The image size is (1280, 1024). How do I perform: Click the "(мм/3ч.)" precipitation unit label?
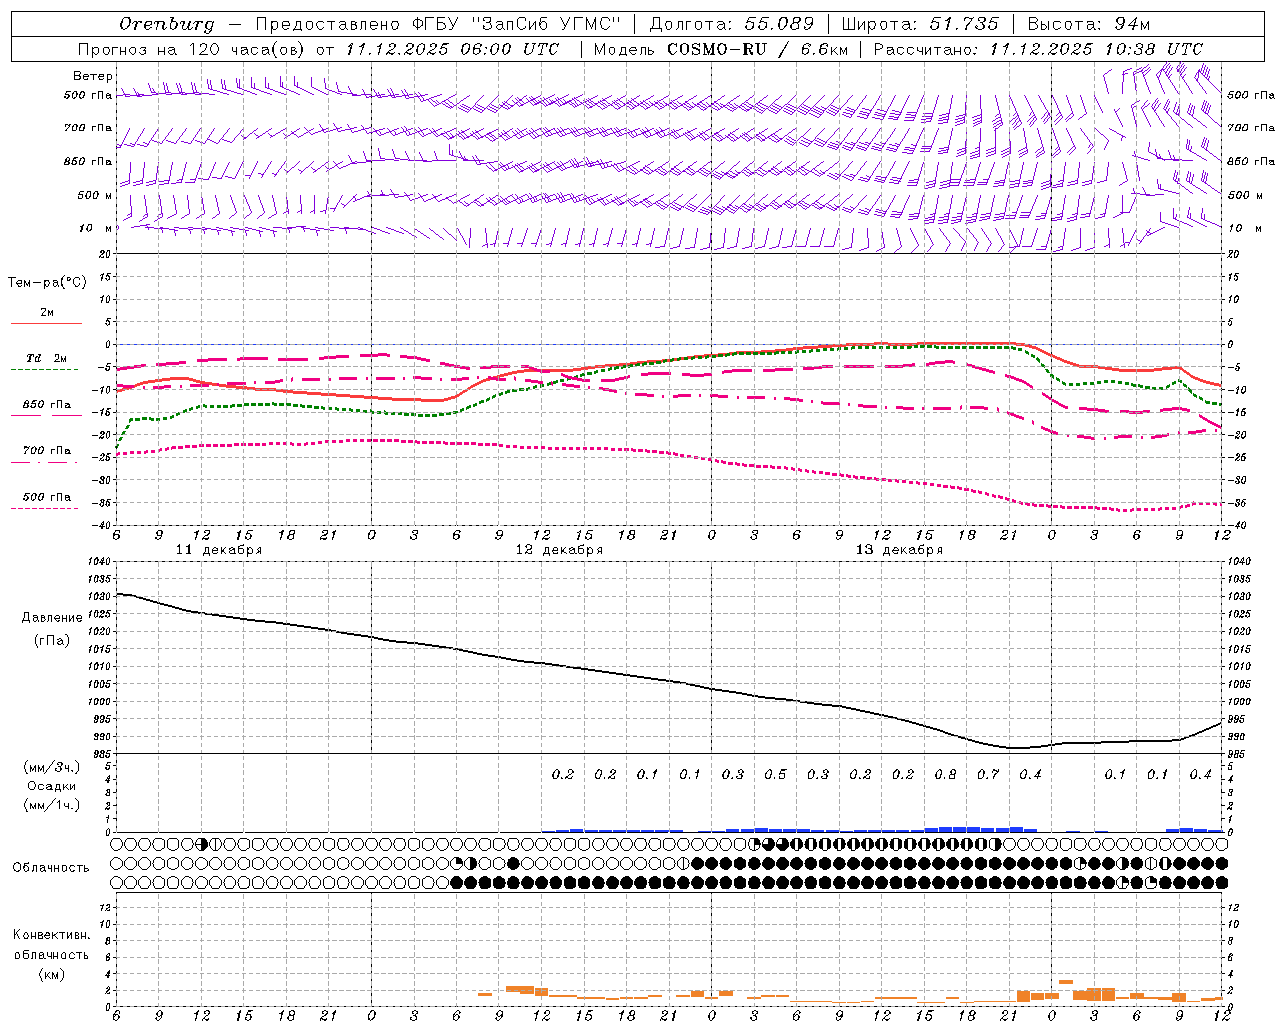tap(52, 767)
